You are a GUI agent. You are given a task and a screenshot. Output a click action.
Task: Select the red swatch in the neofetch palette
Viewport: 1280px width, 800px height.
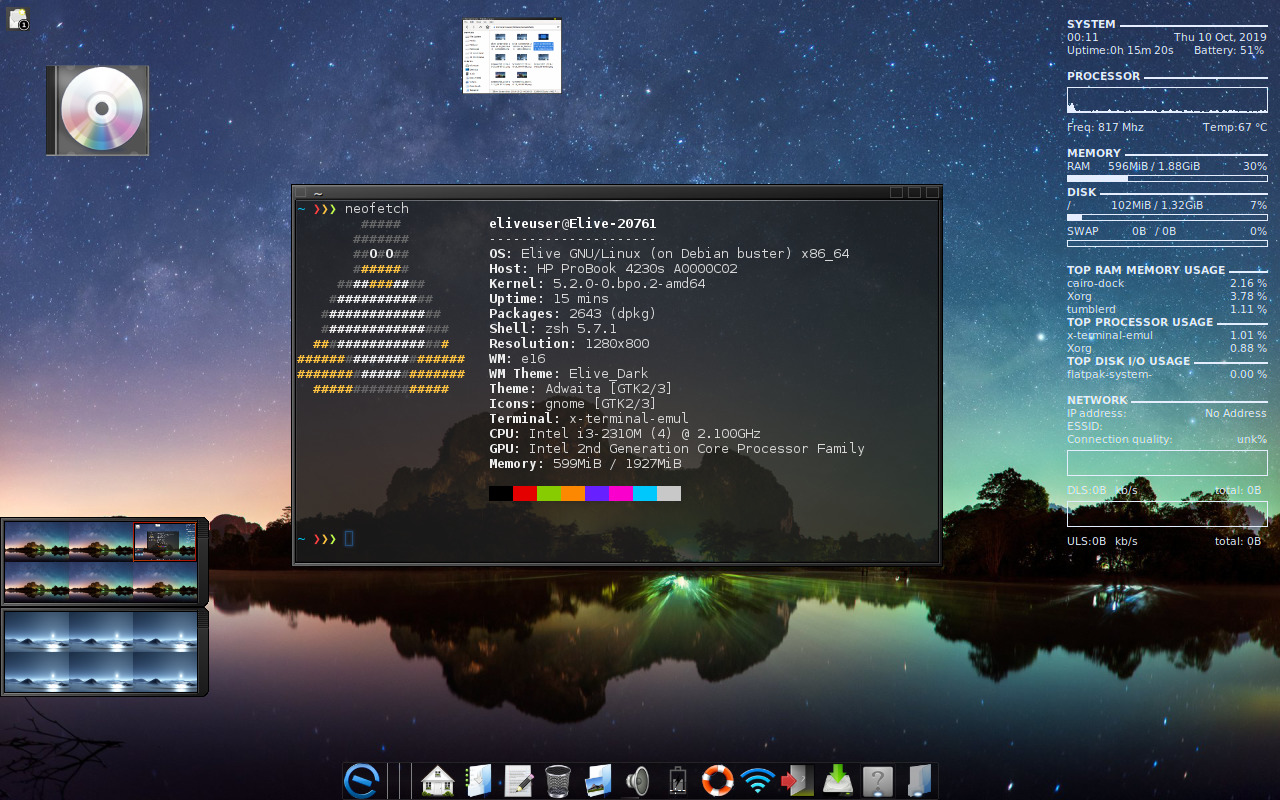524,492
